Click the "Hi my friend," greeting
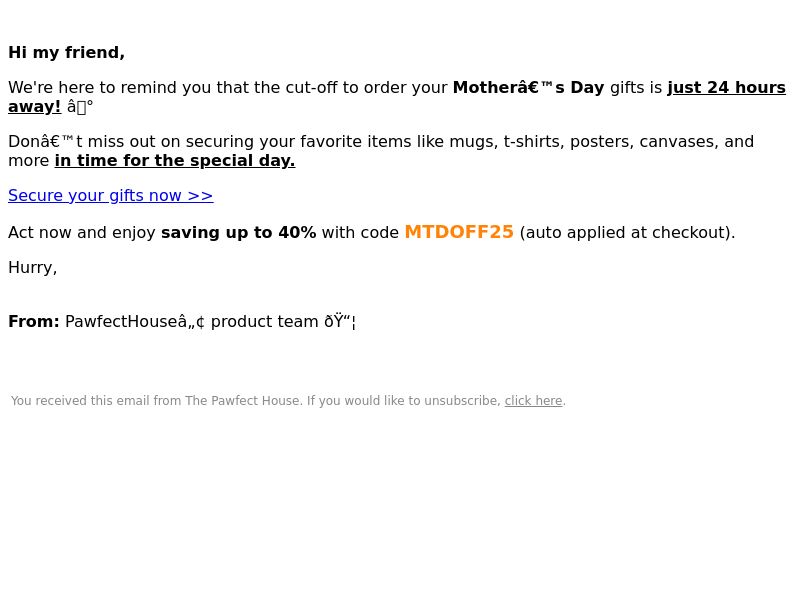800x600 pixels. coord(66,53)
